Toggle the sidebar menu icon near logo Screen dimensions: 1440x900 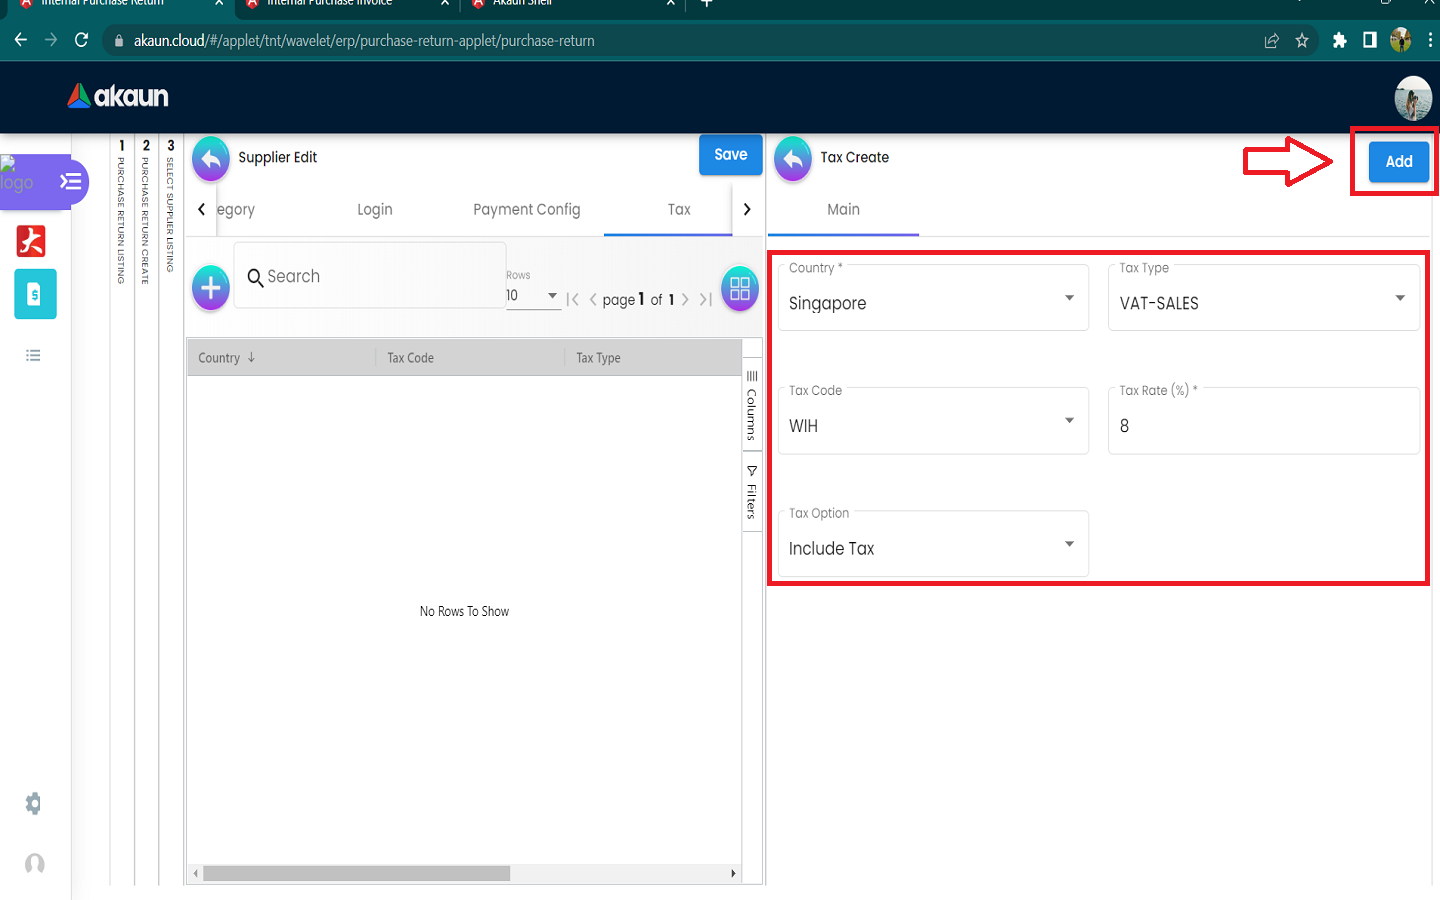click(x=70, y=181)
